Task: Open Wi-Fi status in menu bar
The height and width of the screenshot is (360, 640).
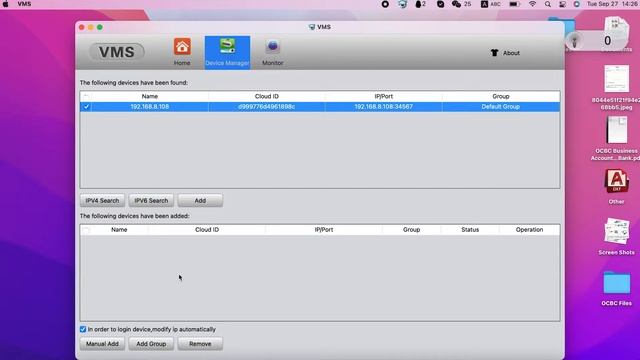Action: click(x=533, y=4)
